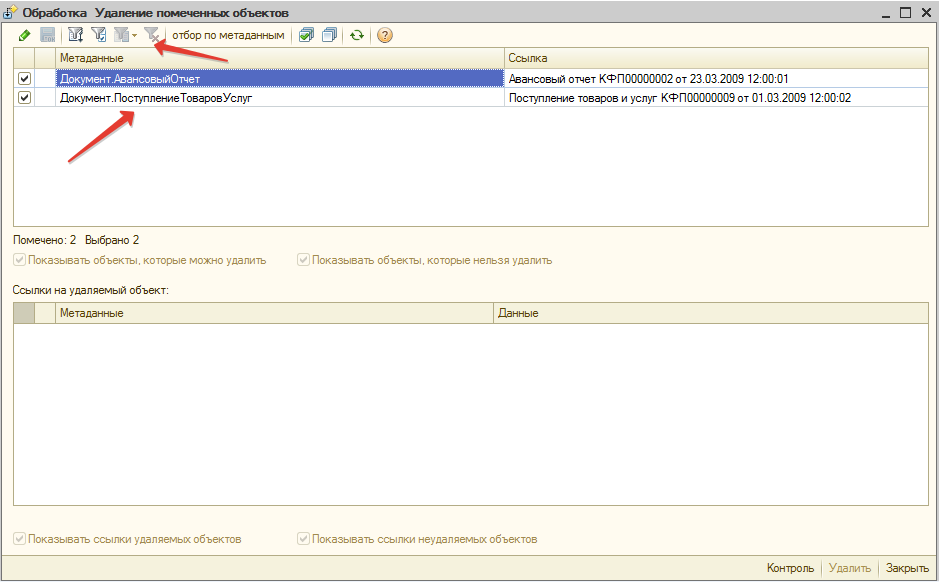
Task: Click the Ссылка column header in top table
Action: 716,59
